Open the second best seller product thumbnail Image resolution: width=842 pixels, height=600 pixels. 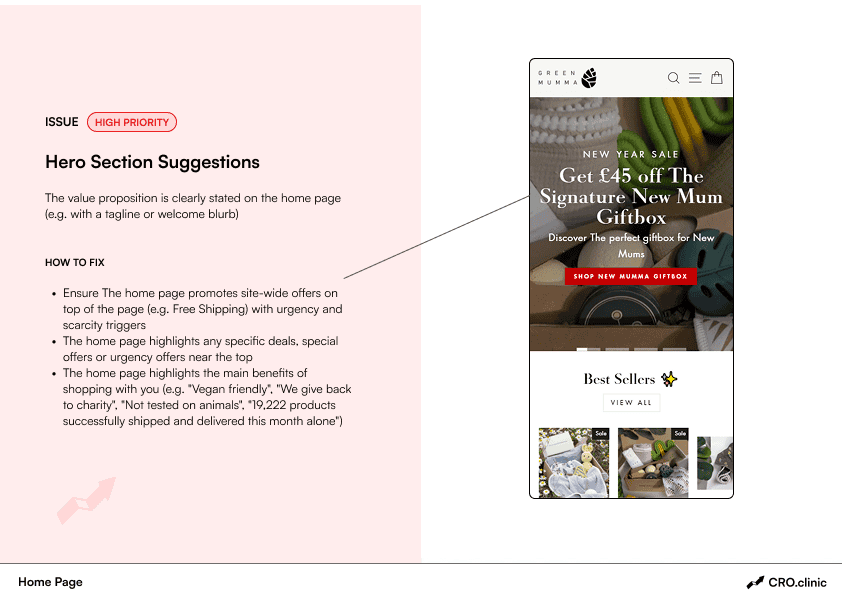click(653, 465)
